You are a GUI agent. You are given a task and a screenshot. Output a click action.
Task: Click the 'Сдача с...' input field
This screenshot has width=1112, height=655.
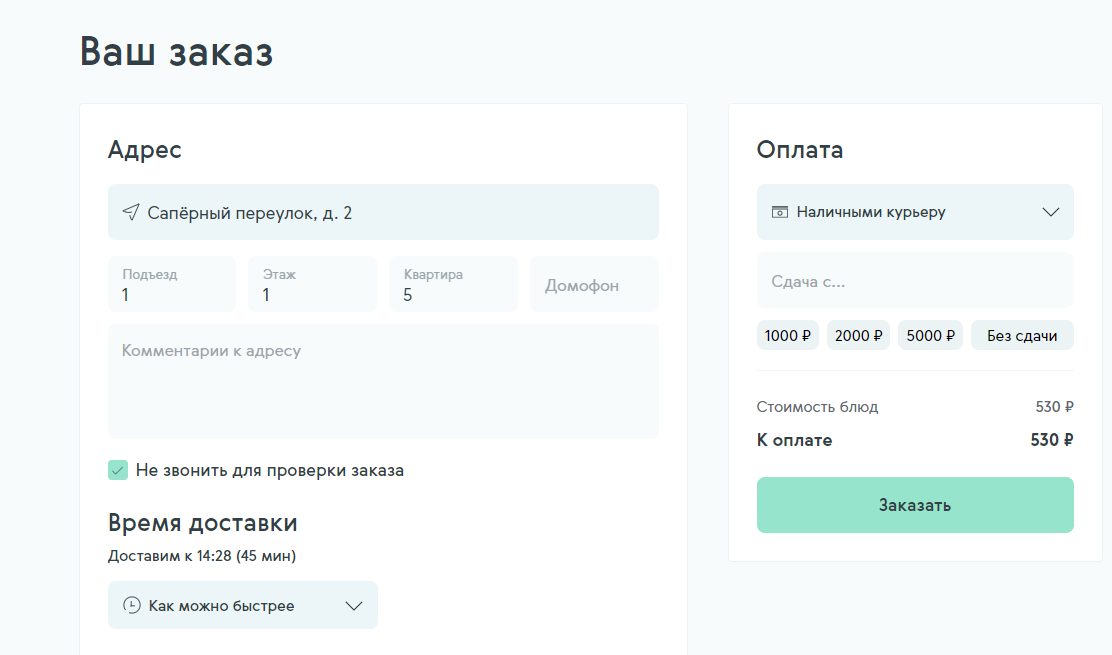(x=914, y=281)
